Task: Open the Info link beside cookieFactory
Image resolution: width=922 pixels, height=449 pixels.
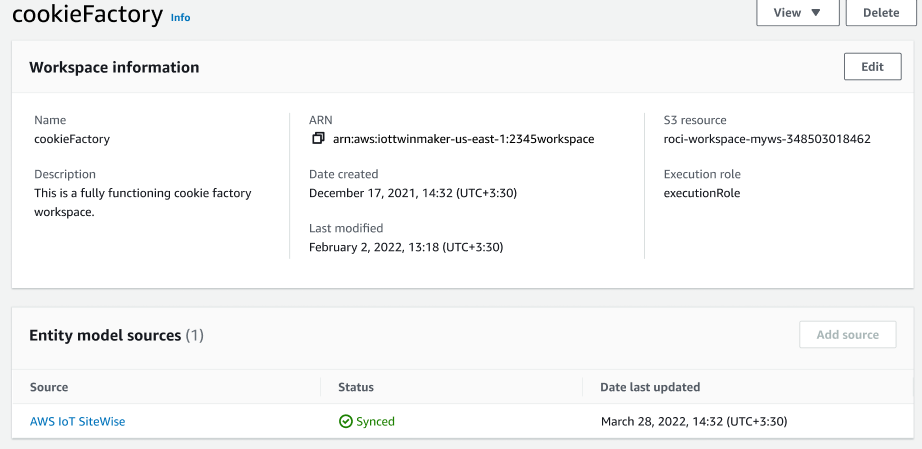Action: point(180,18)
